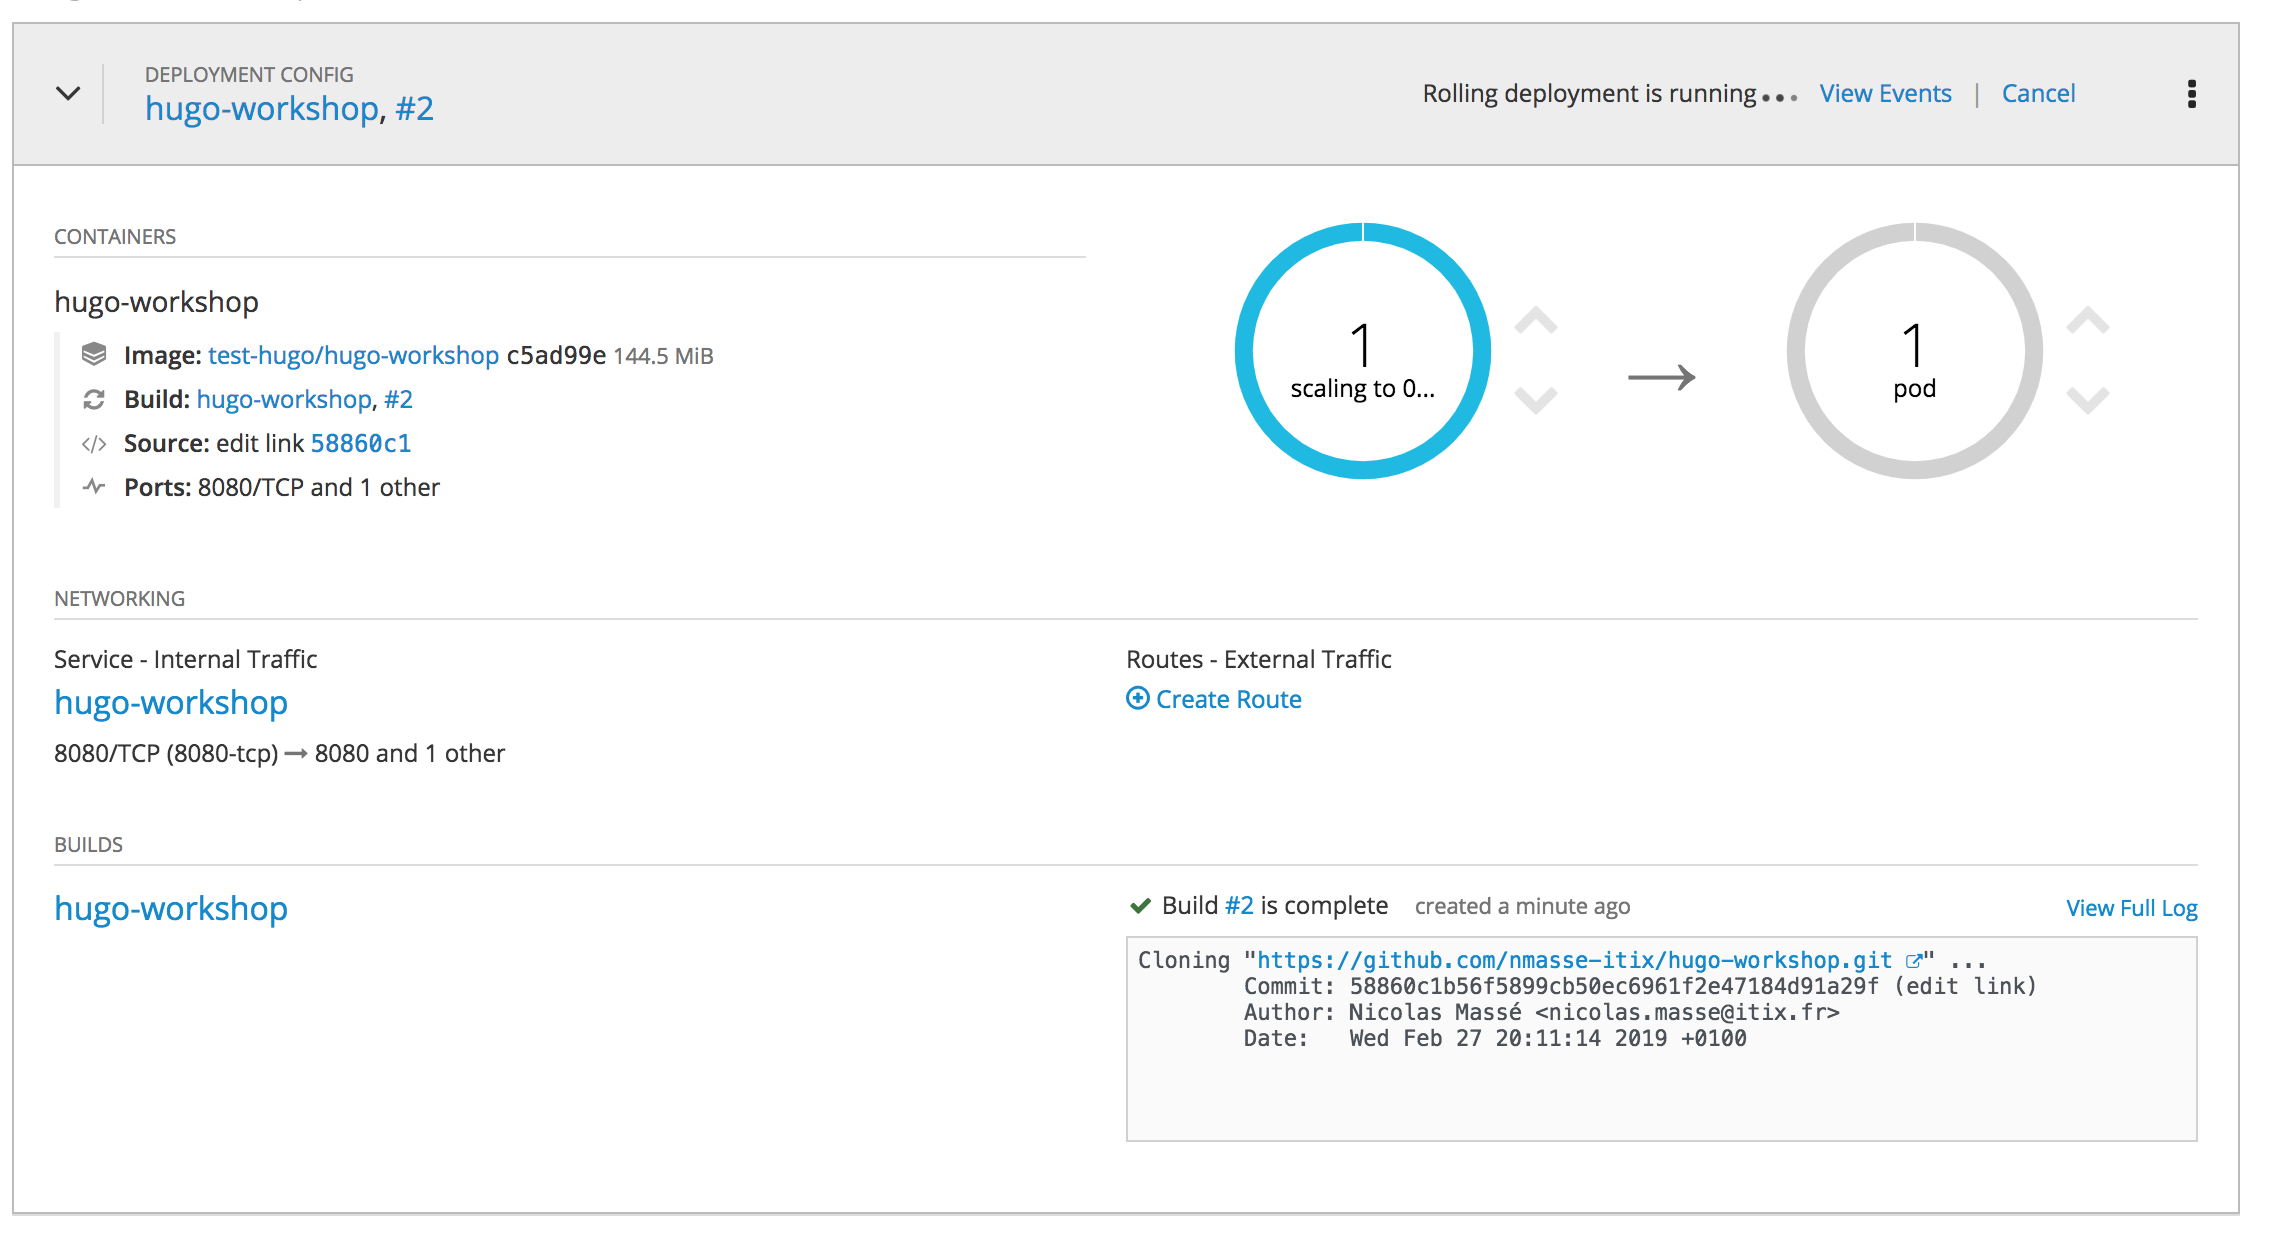This screenshot has height=1238, width=2272.
Task: Open build #2 from the status line
Action: [1239, 906]
